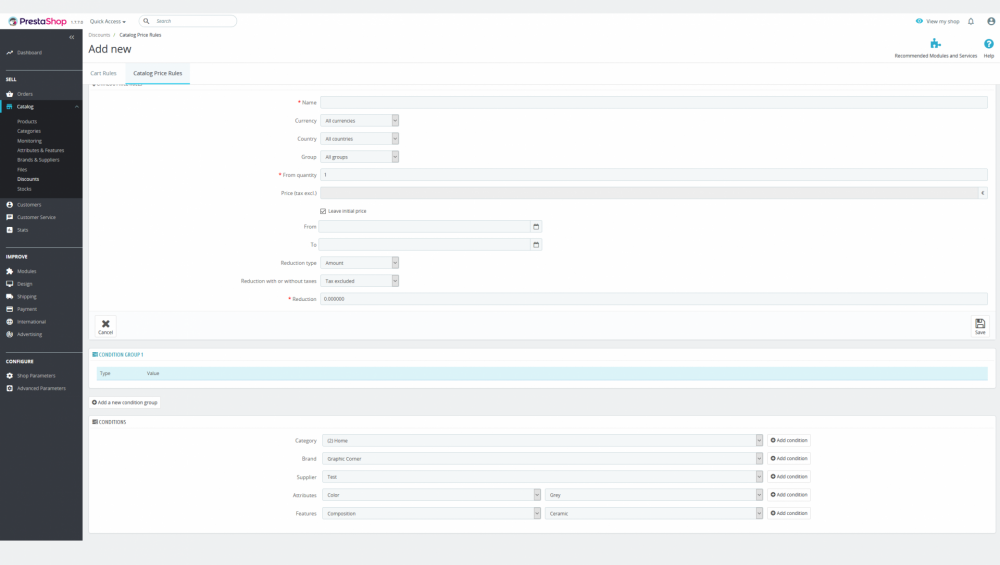Add condition for Supplier

pos(788,476)
